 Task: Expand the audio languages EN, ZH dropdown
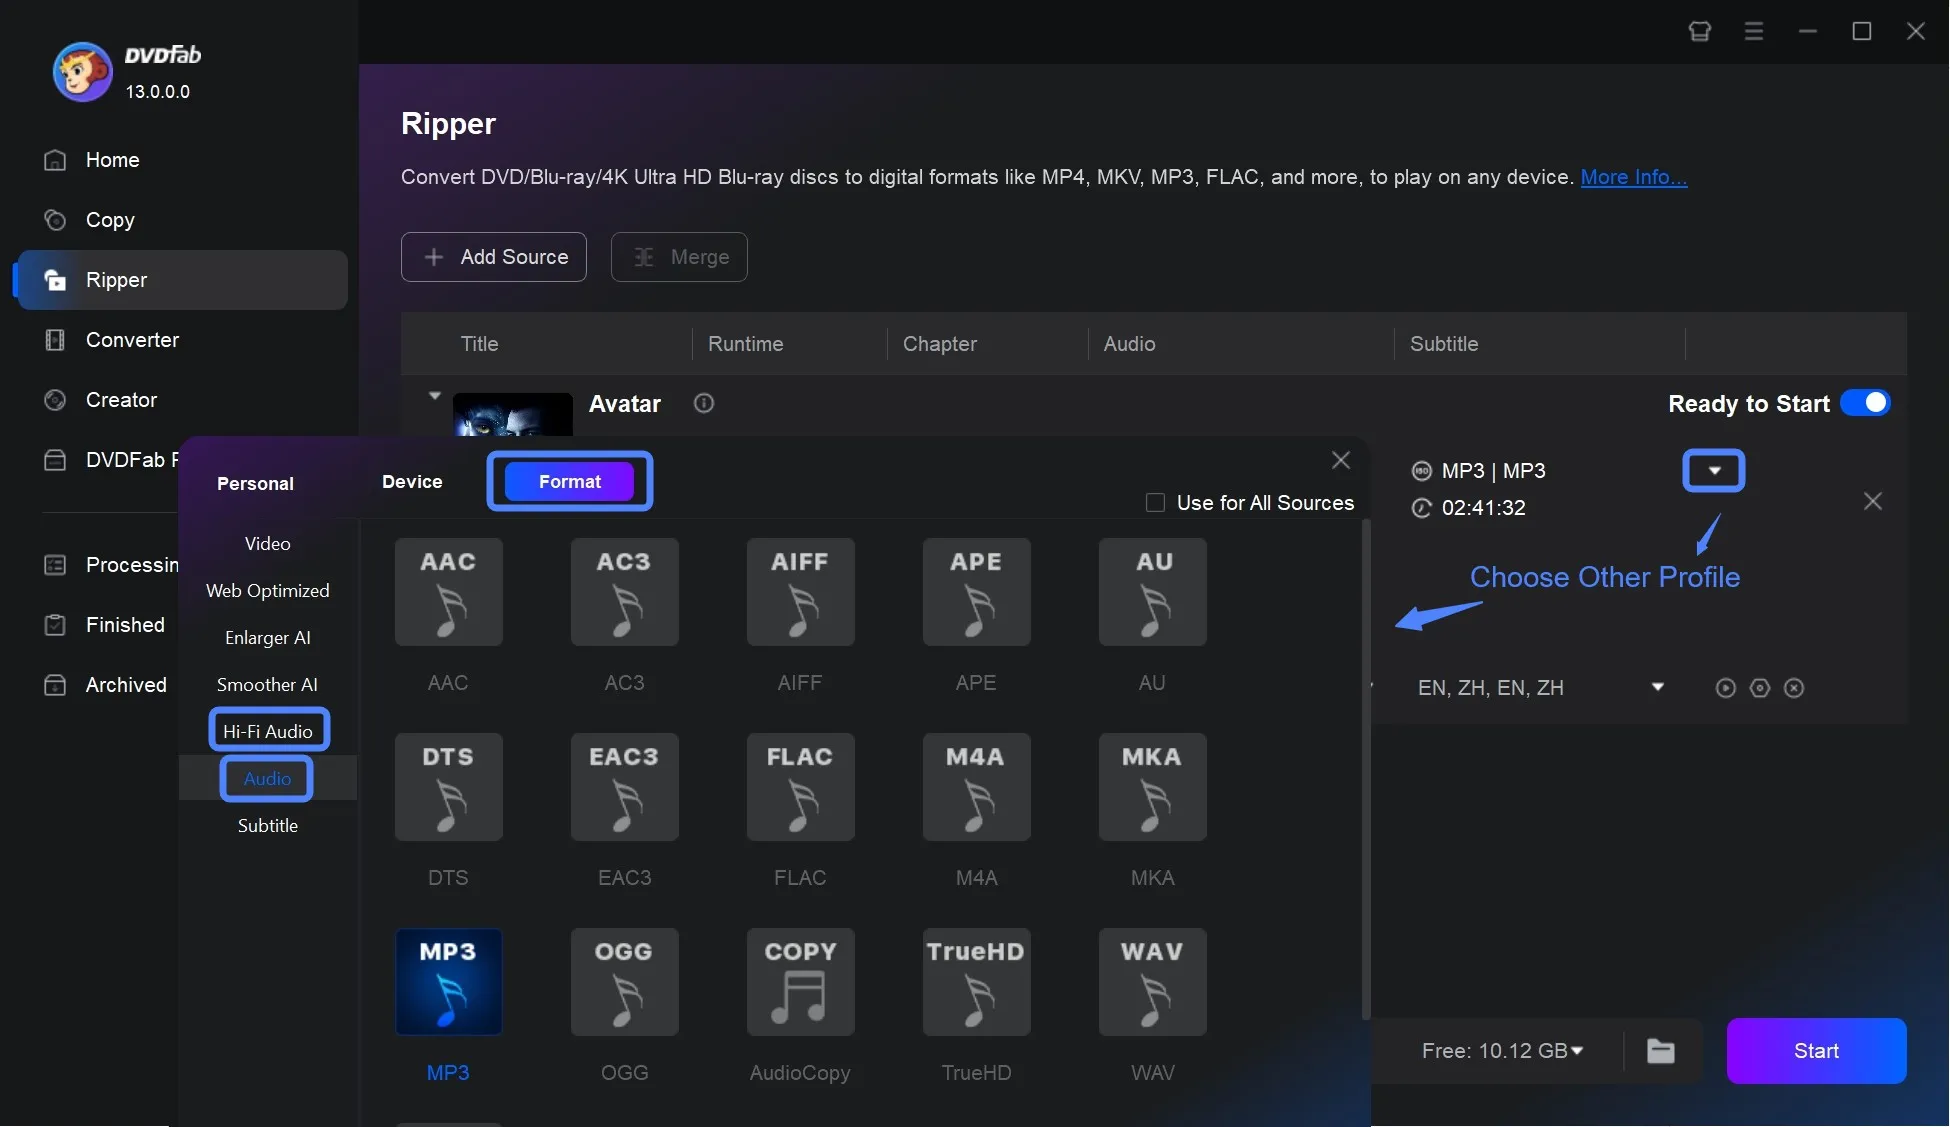tap(1658, 688)
